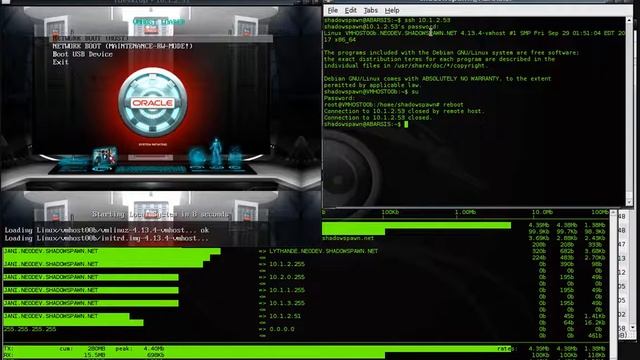Open the File menu in the terminal window
The width and height of the screenshot is (640, 360).
(x=333, y=10)
